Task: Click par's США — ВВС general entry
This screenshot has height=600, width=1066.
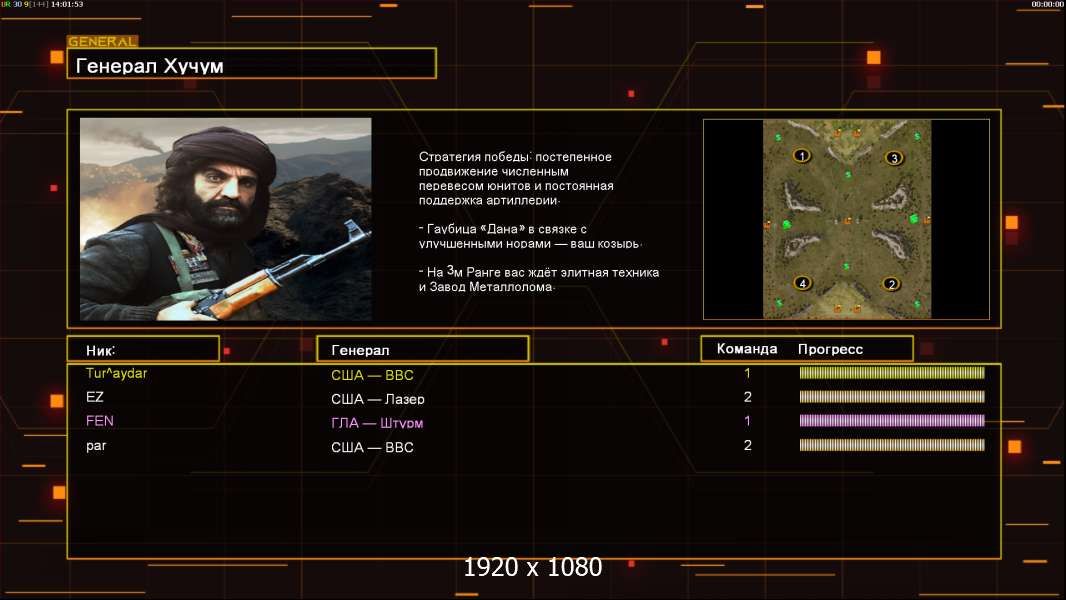Action: 372,447
